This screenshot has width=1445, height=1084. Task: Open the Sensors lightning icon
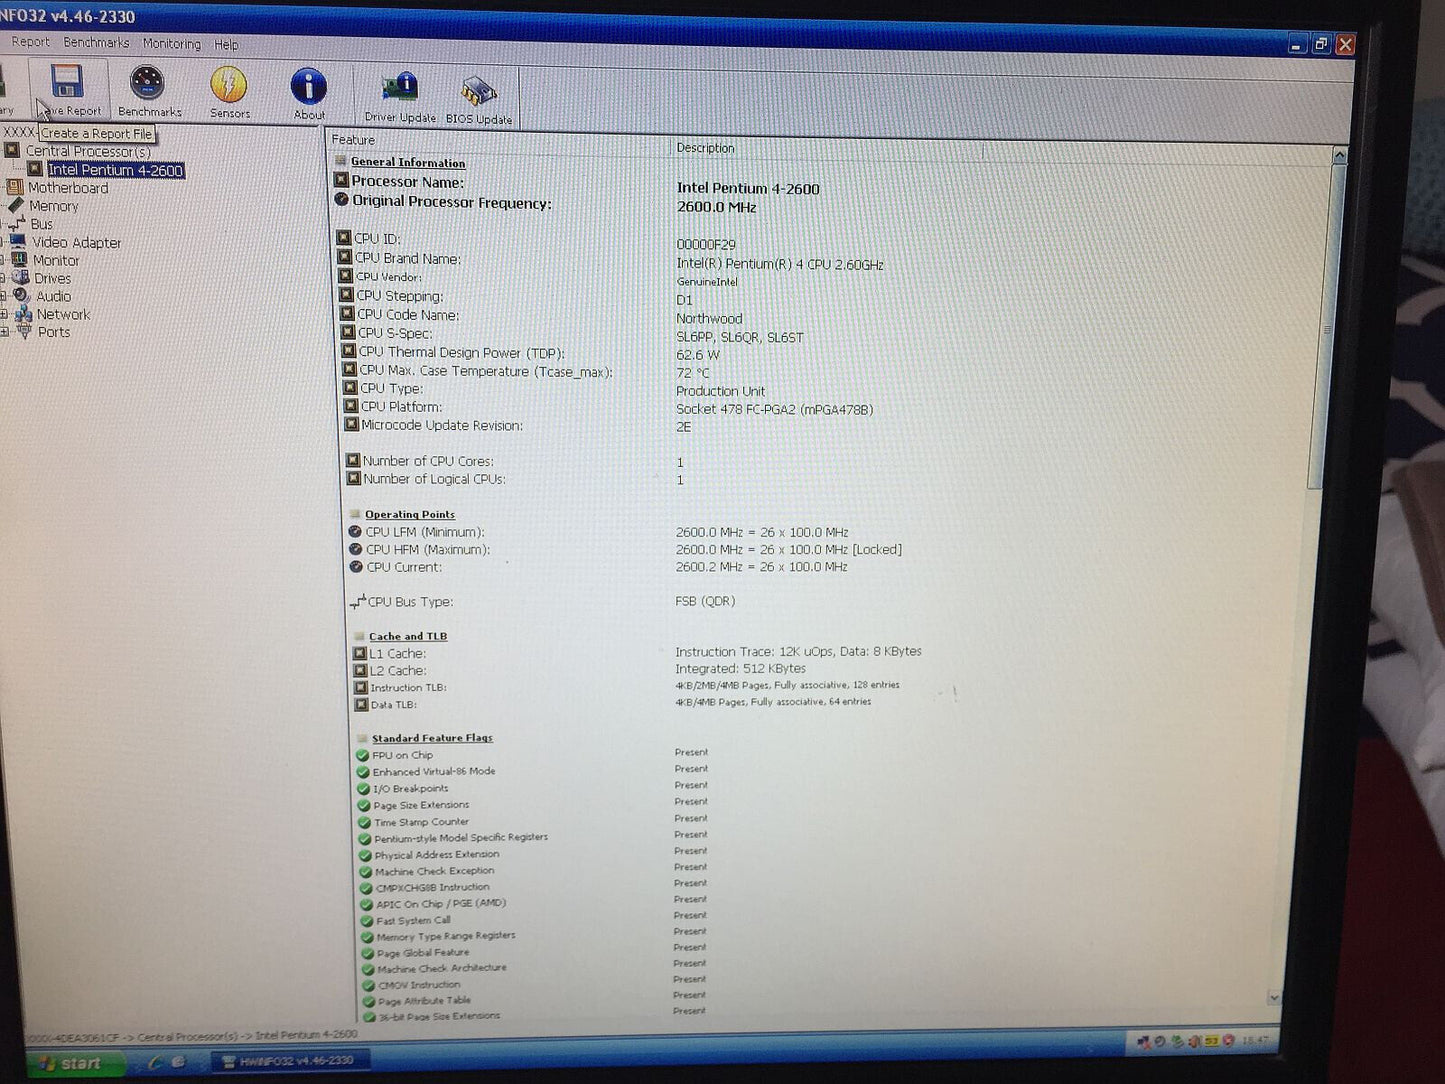pyautogui.click(x=229, y=84)
